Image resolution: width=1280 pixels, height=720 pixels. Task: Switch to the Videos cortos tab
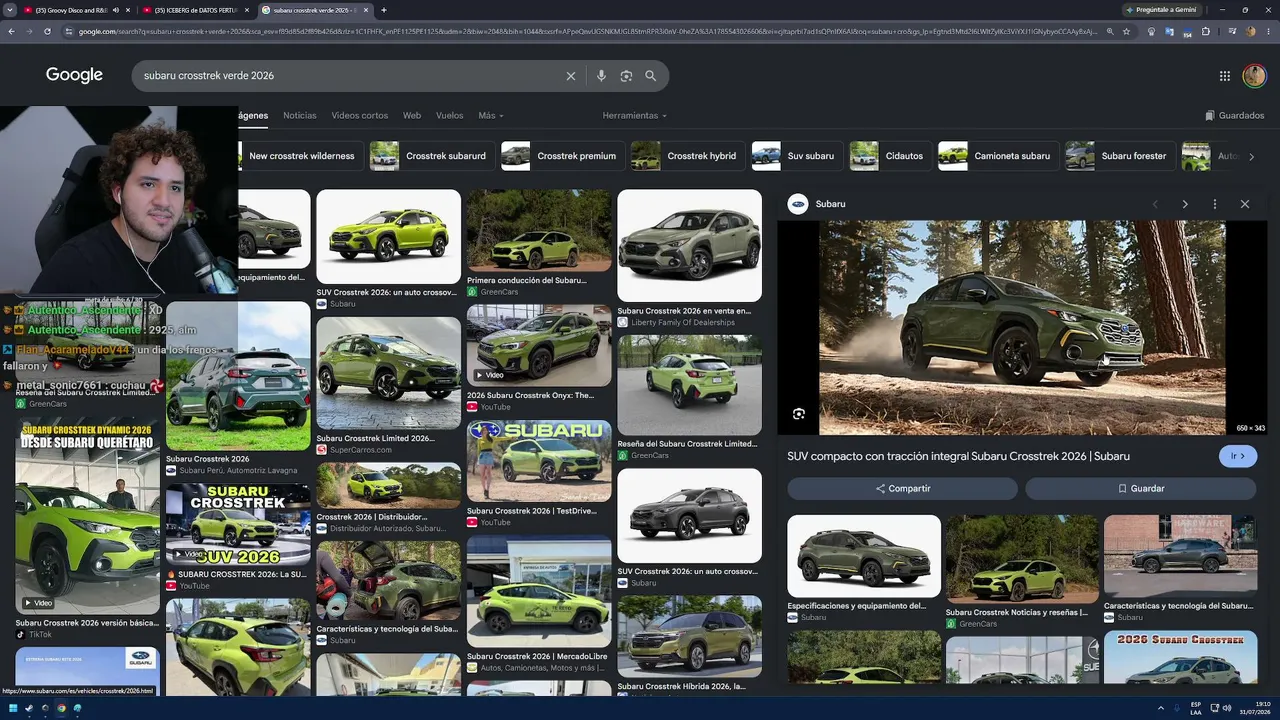(360, 116)
